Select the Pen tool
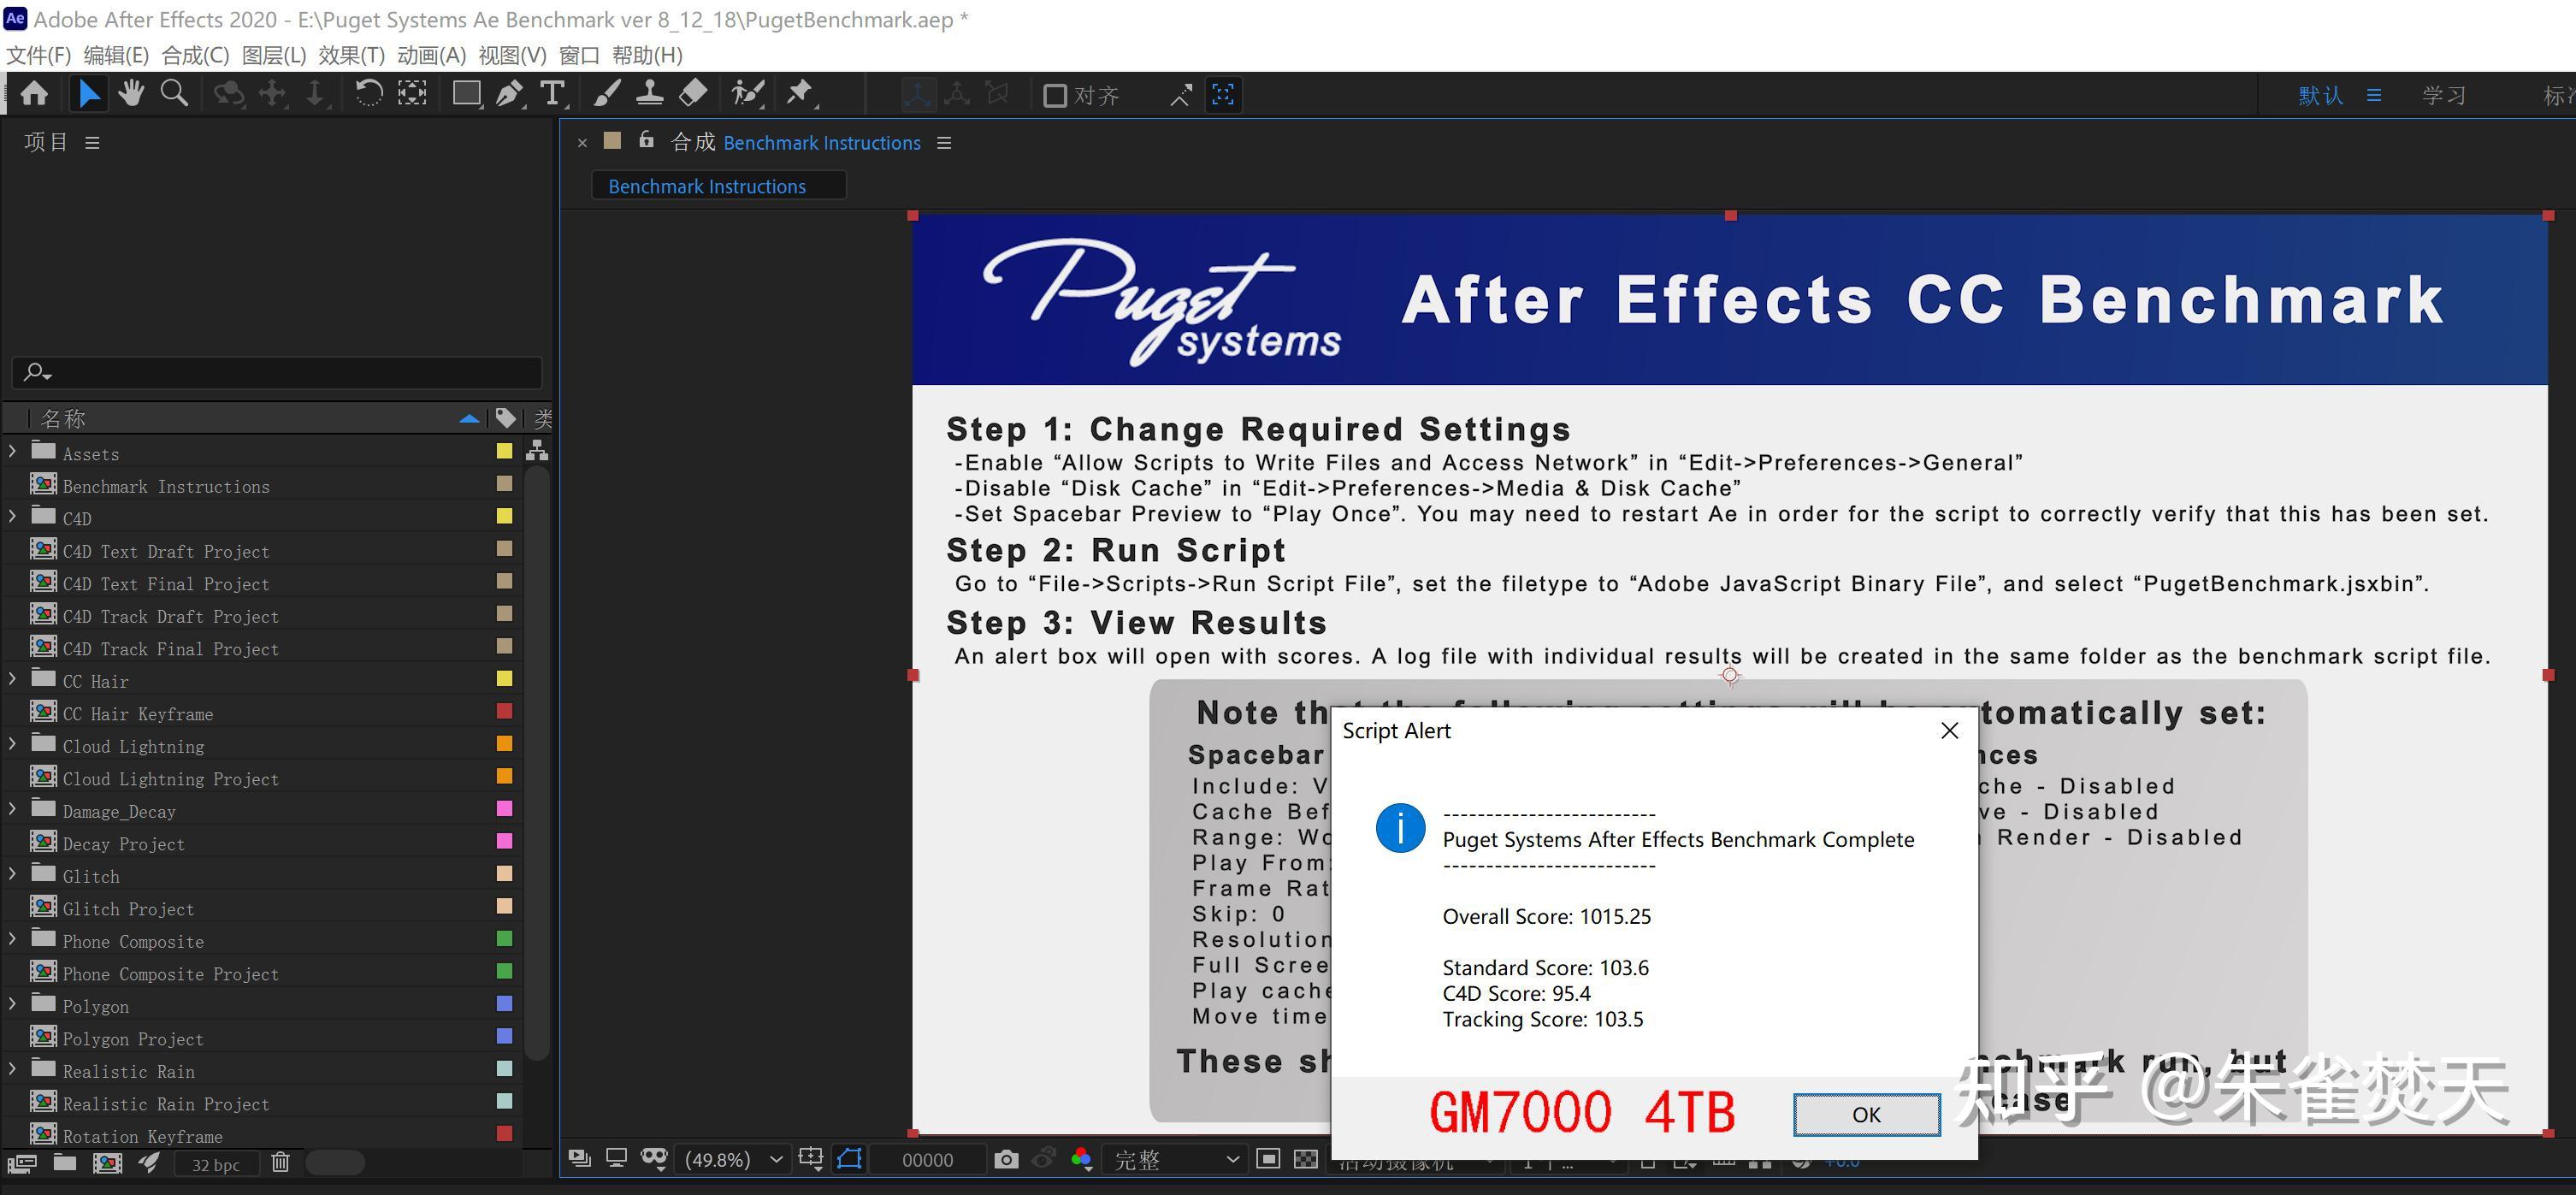The width and height of the screenshot is (2576, 1195). (x=509, y=94)
